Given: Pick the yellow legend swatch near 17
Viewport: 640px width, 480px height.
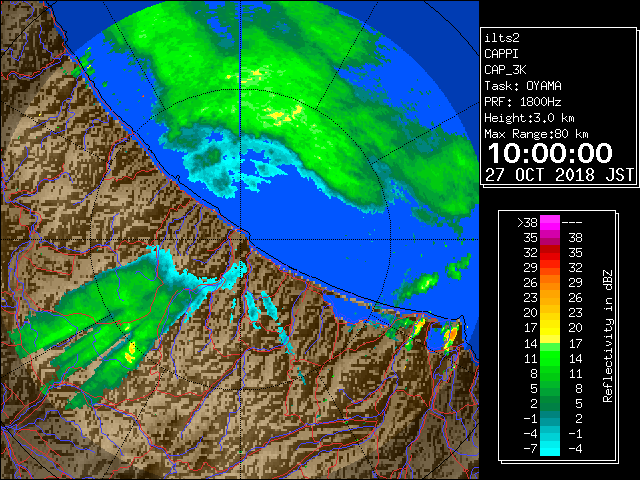Looking at the screenshot, I should point(550,328).
